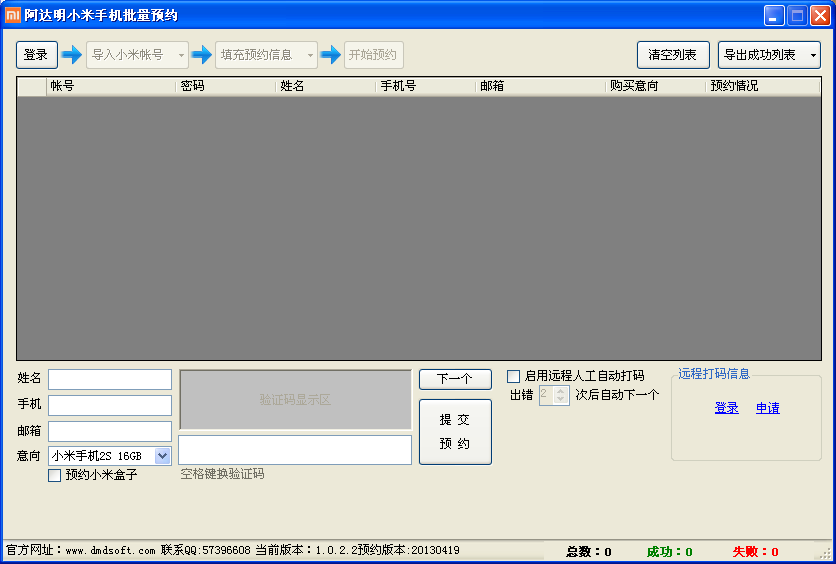
Task: Click the 总数：0 status entry
Action: [x=589, y=552]
